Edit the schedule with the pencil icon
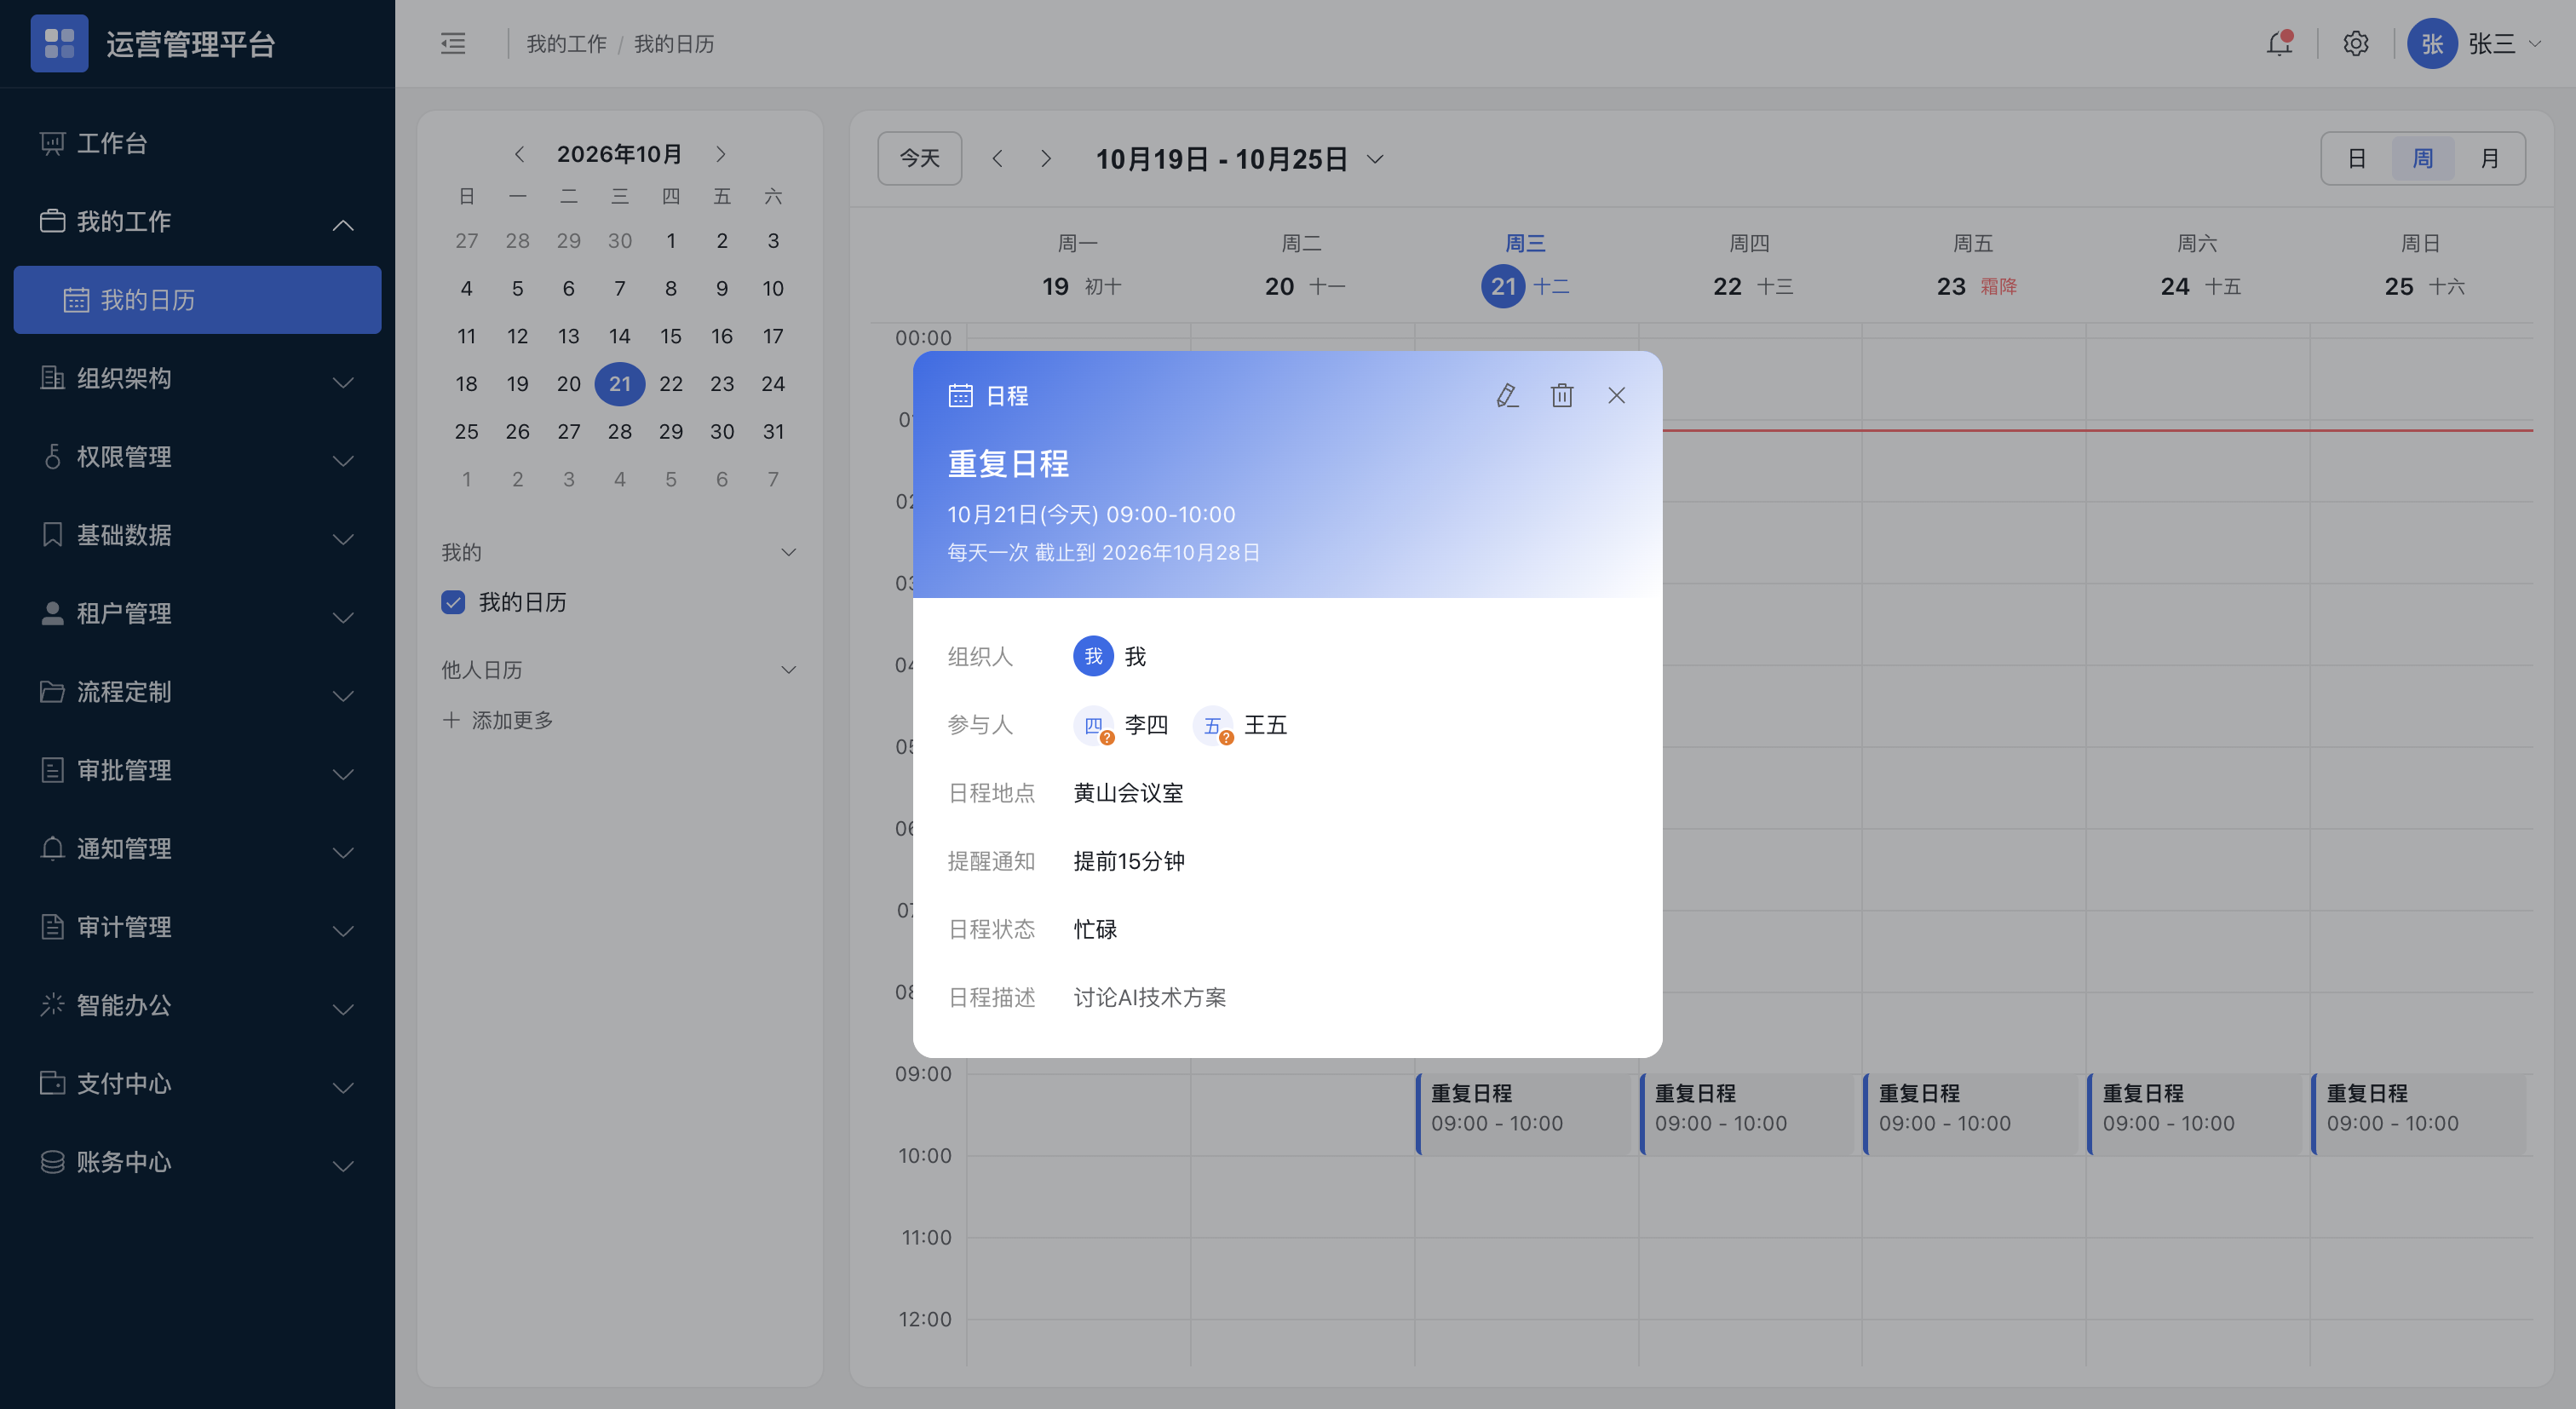This screenshot has height=1409, width=2576. [1507, 396]
